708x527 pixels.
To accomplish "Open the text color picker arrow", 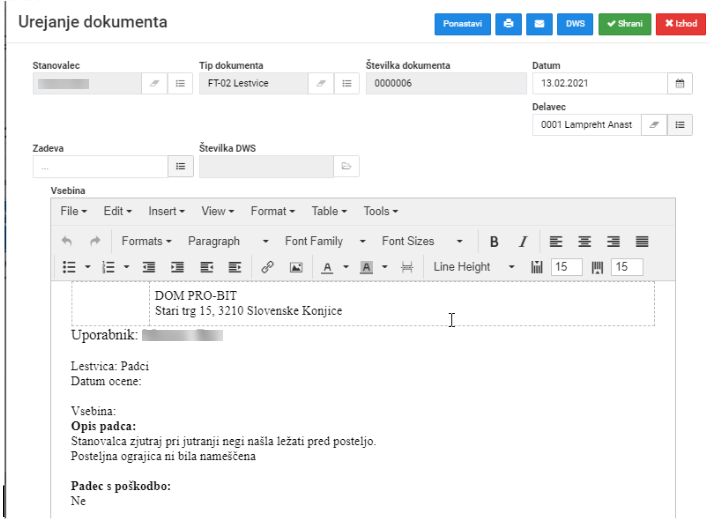I will [346, 267].
